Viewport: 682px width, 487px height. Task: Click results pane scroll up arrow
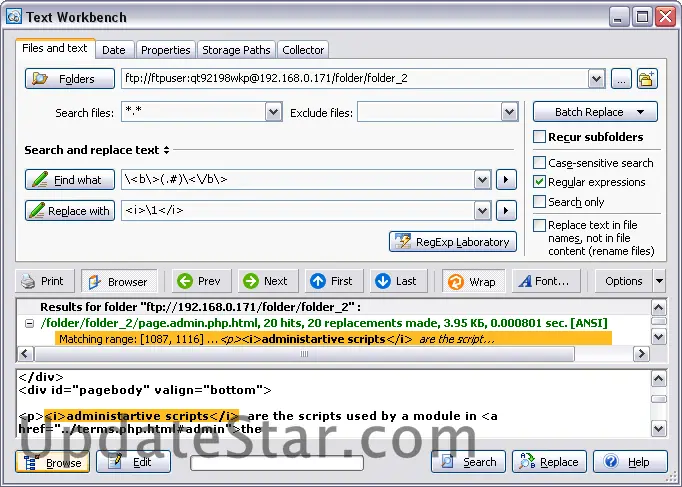point(659,308)
